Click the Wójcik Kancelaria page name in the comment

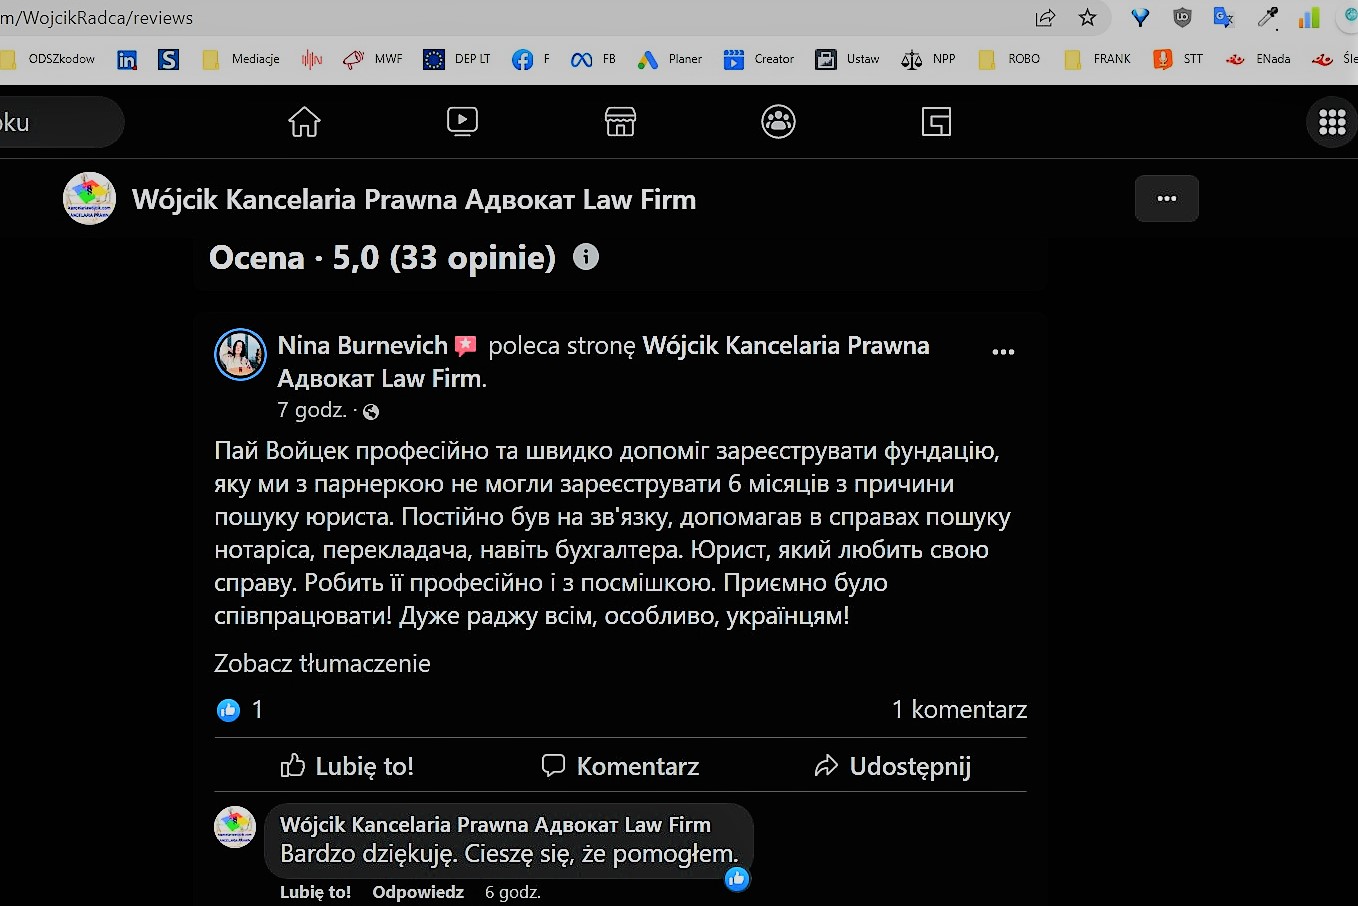pyautogui.click(x=495, y=825)
